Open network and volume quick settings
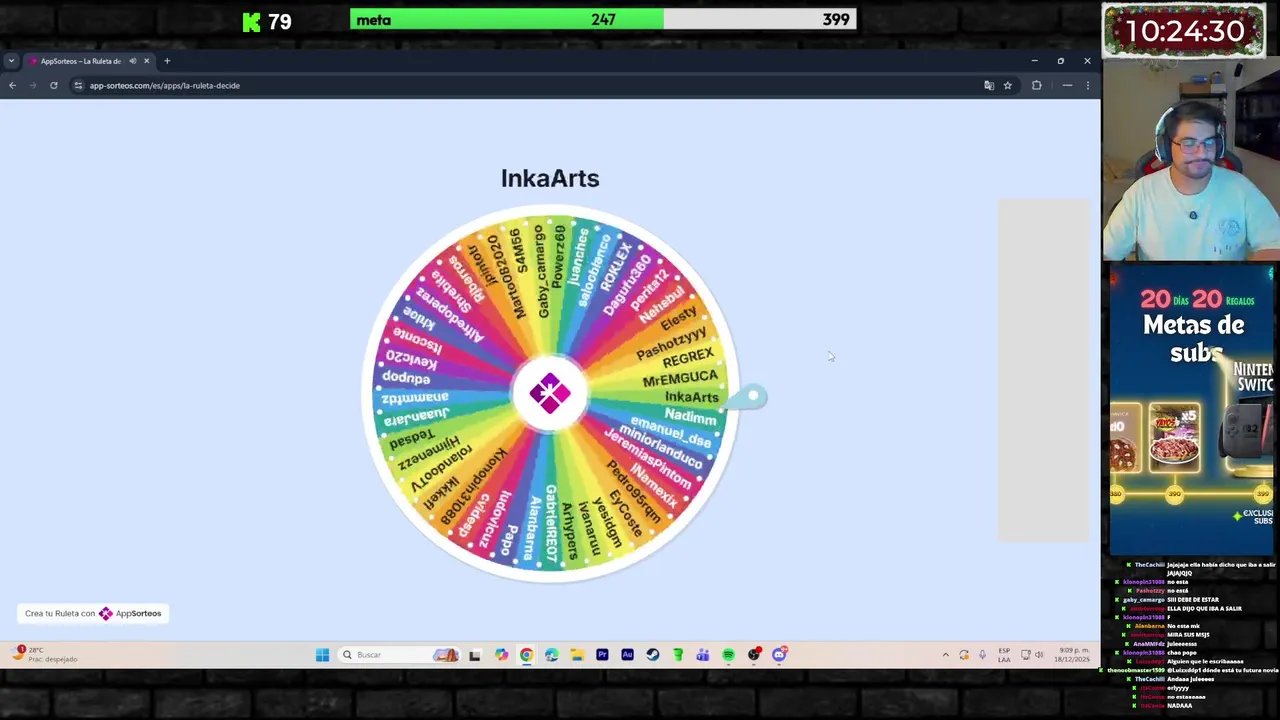Screen dimensions: 1280x720 coord(1032,655)
